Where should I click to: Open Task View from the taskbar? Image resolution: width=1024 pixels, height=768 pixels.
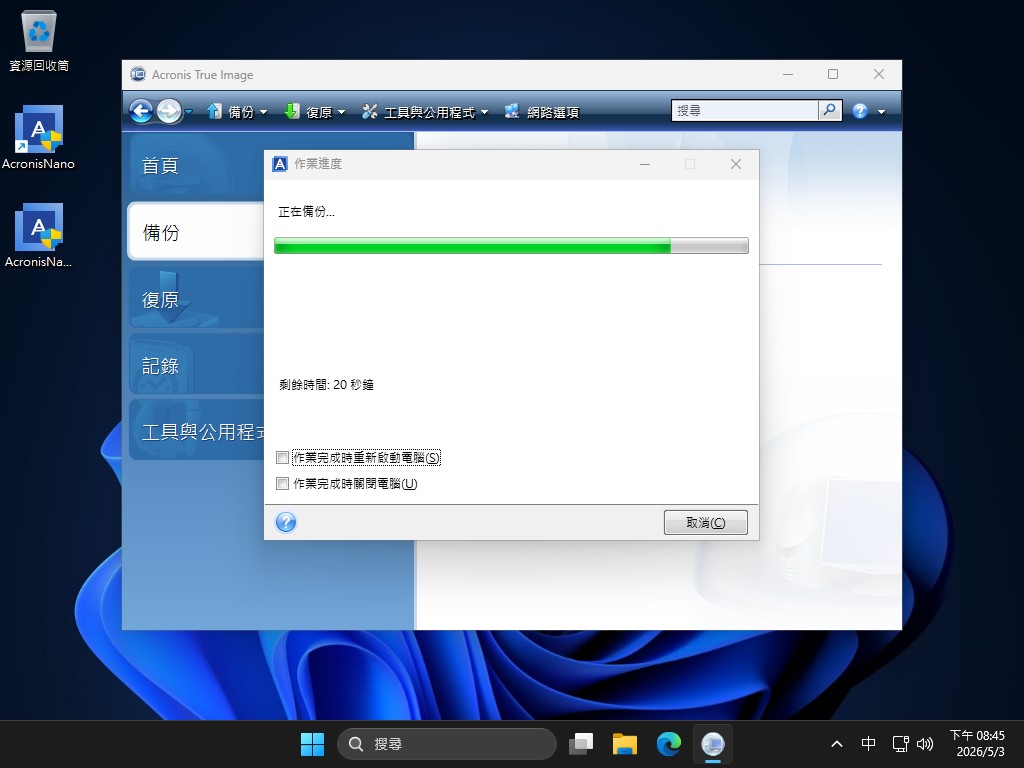coord(581,744)
